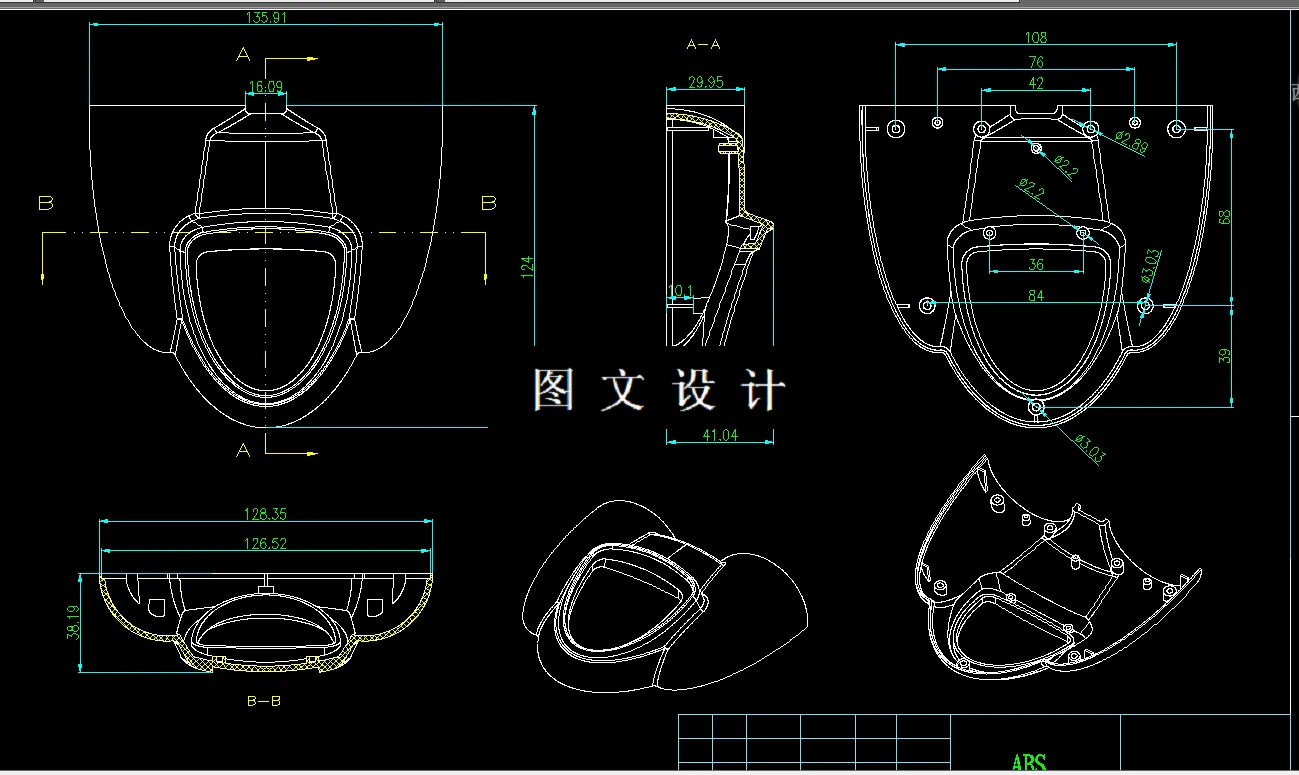Select the 41.04 dimension text
1299x775 pixels.
click(720, 435)
